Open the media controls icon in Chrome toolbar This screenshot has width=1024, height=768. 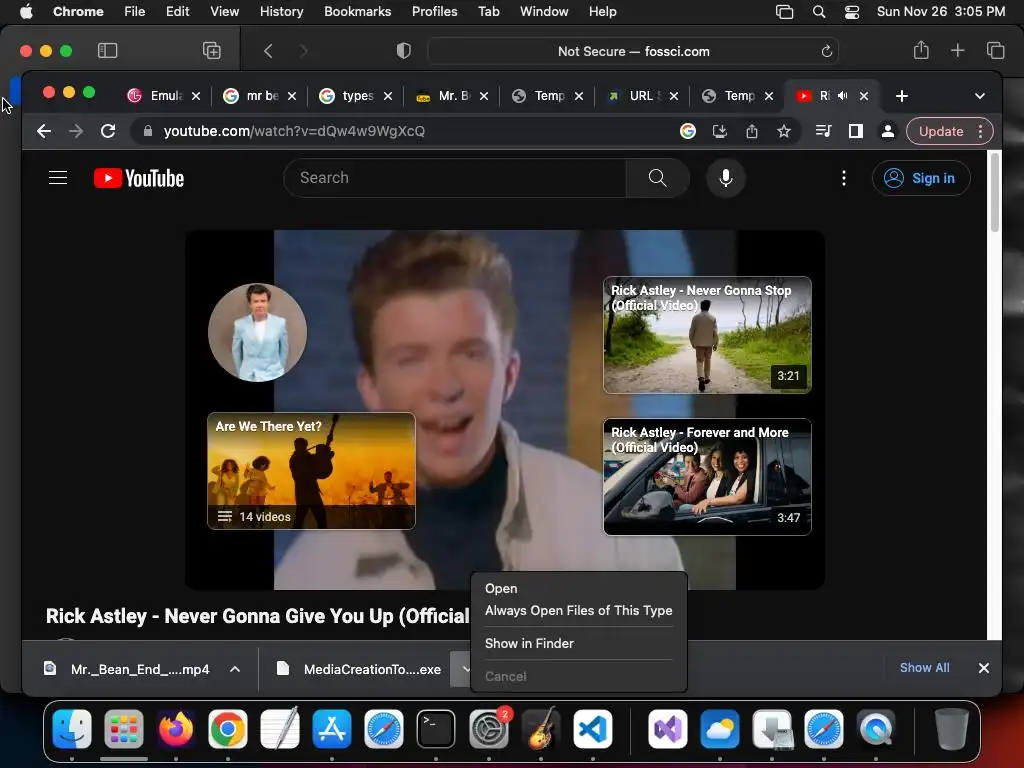tap(824, 131)
